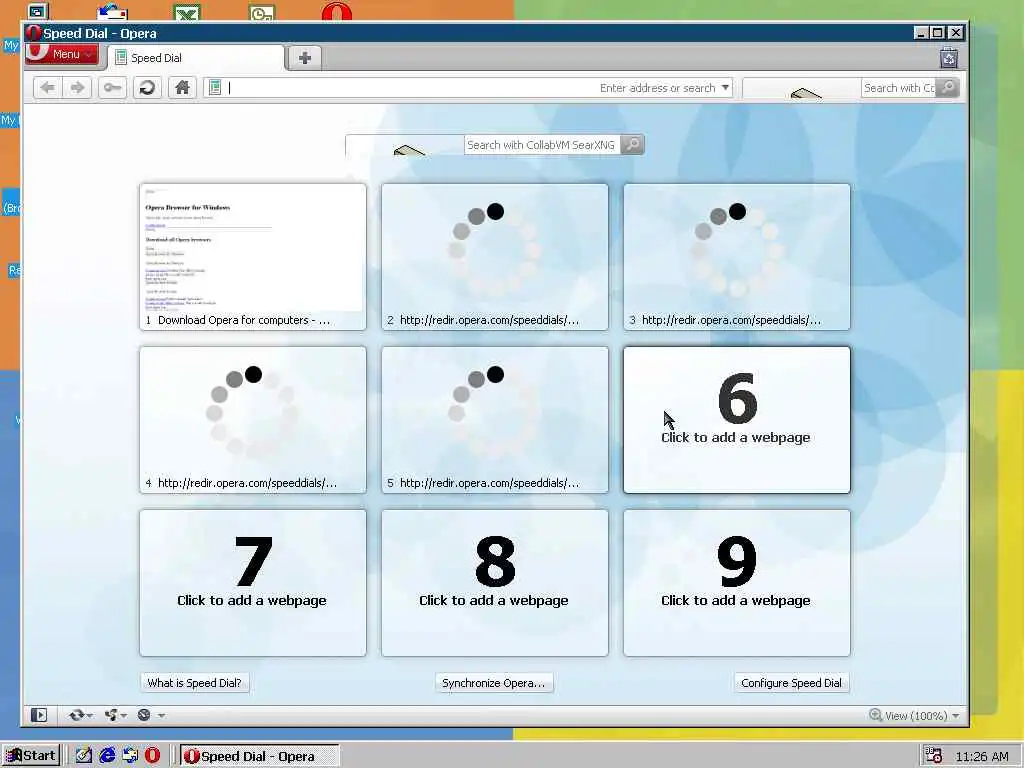Screen dimensions: 1024x768
Task: Open the closed tabs trash icon
Action: pyautogui.click(x=948, y=58)
